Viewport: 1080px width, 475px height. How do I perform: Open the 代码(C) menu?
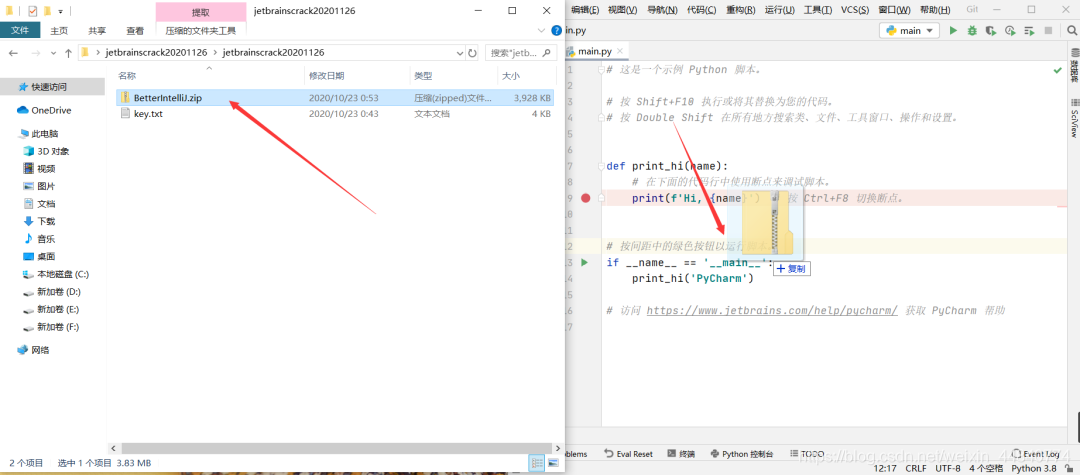coord(701,10)
